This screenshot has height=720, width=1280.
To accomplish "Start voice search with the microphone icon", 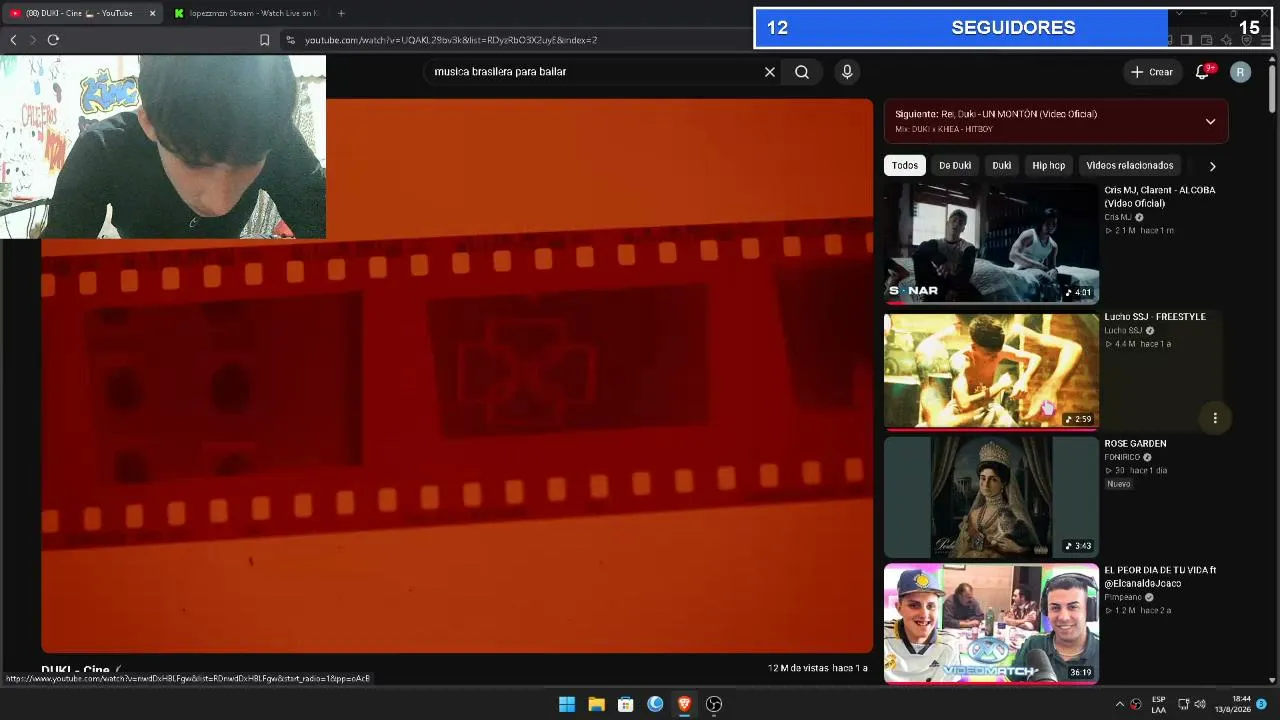I will tap(847, 72).
